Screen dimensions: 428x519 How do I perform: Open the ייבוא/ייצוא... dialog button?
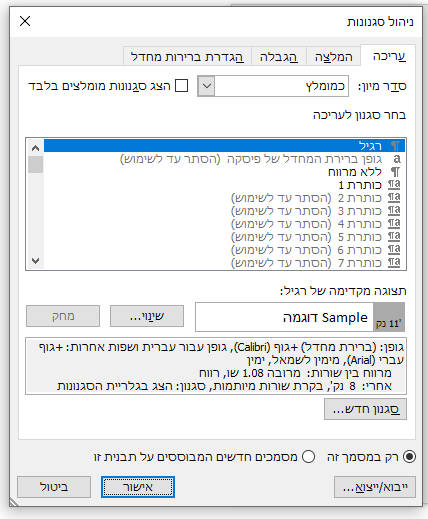coord(375,487)
